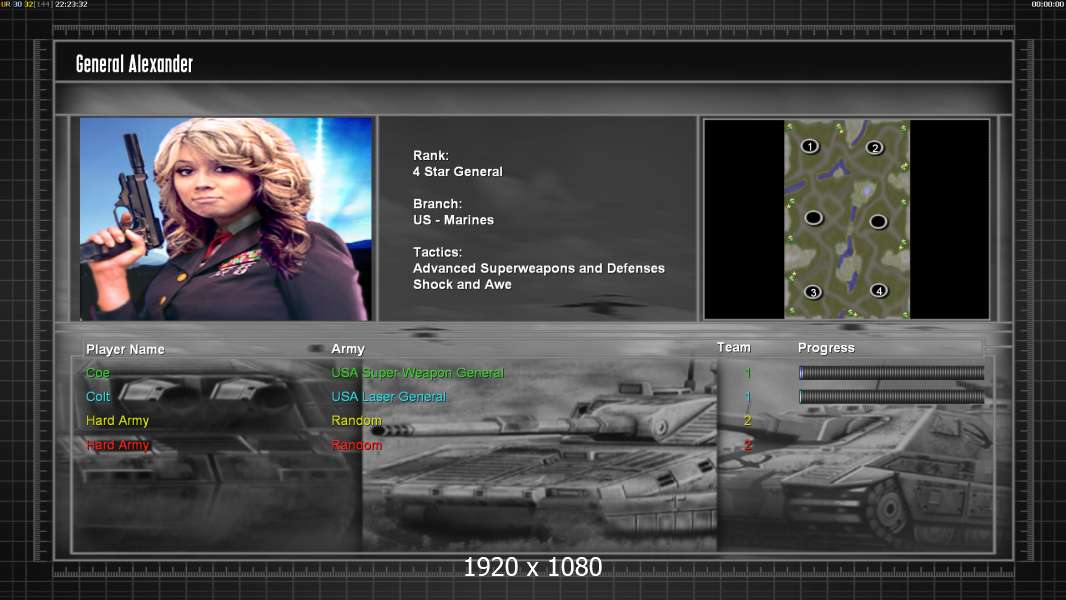Click 'USA Laser General' army entry
1066x600 pixels.
click(x=388, y=397)
